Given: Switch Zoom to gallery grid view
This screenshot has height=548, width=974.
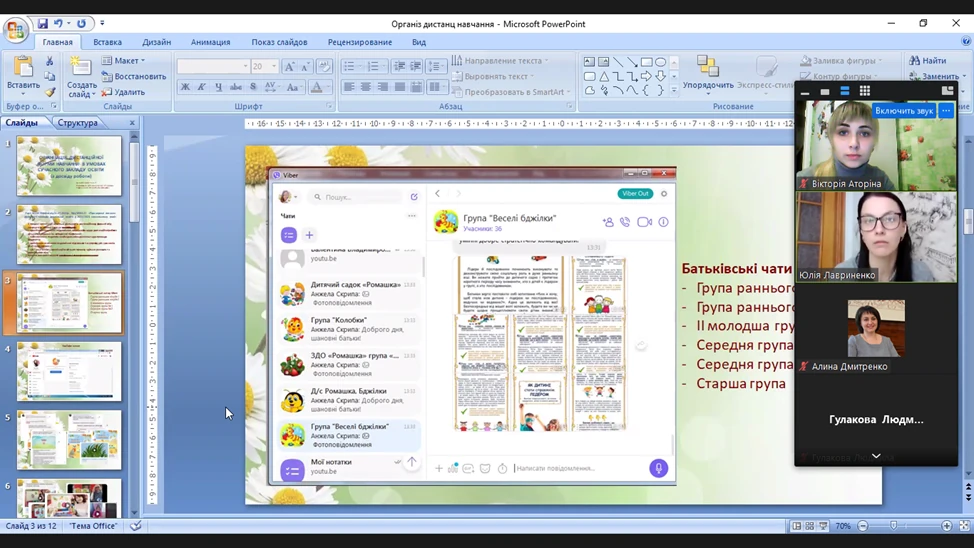Looking at the screenshot, I should coord(864,91).
